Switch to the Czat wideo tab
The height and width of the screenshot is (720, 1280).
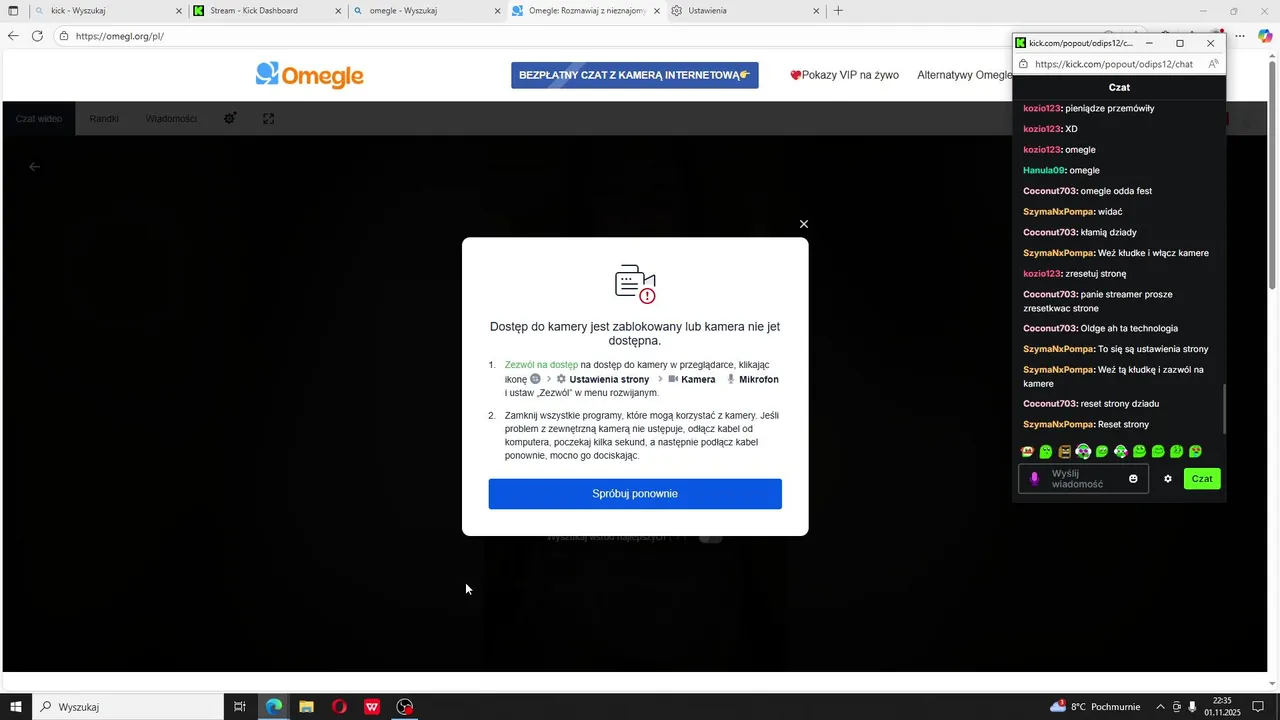point(39,119)
